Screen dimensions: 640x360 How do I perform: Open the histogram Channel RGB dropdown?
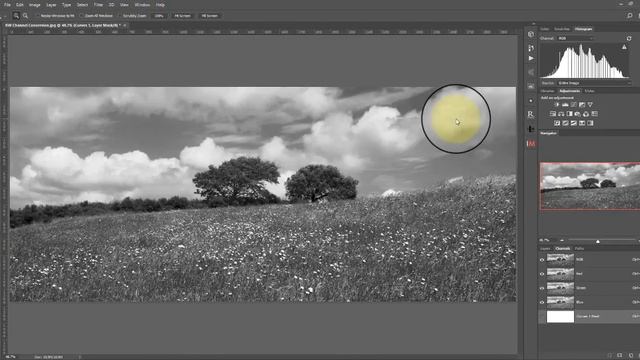tap(576, 38)
